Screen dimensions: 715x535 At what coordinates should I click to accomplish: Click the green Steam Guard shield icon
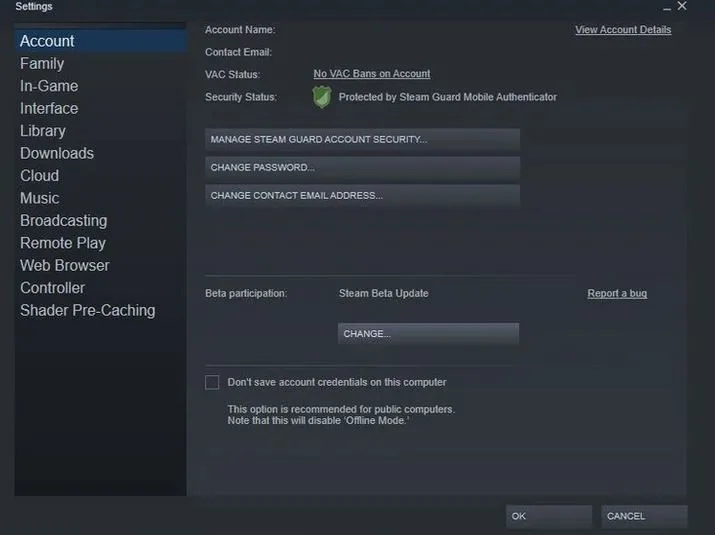click(322, 97)
